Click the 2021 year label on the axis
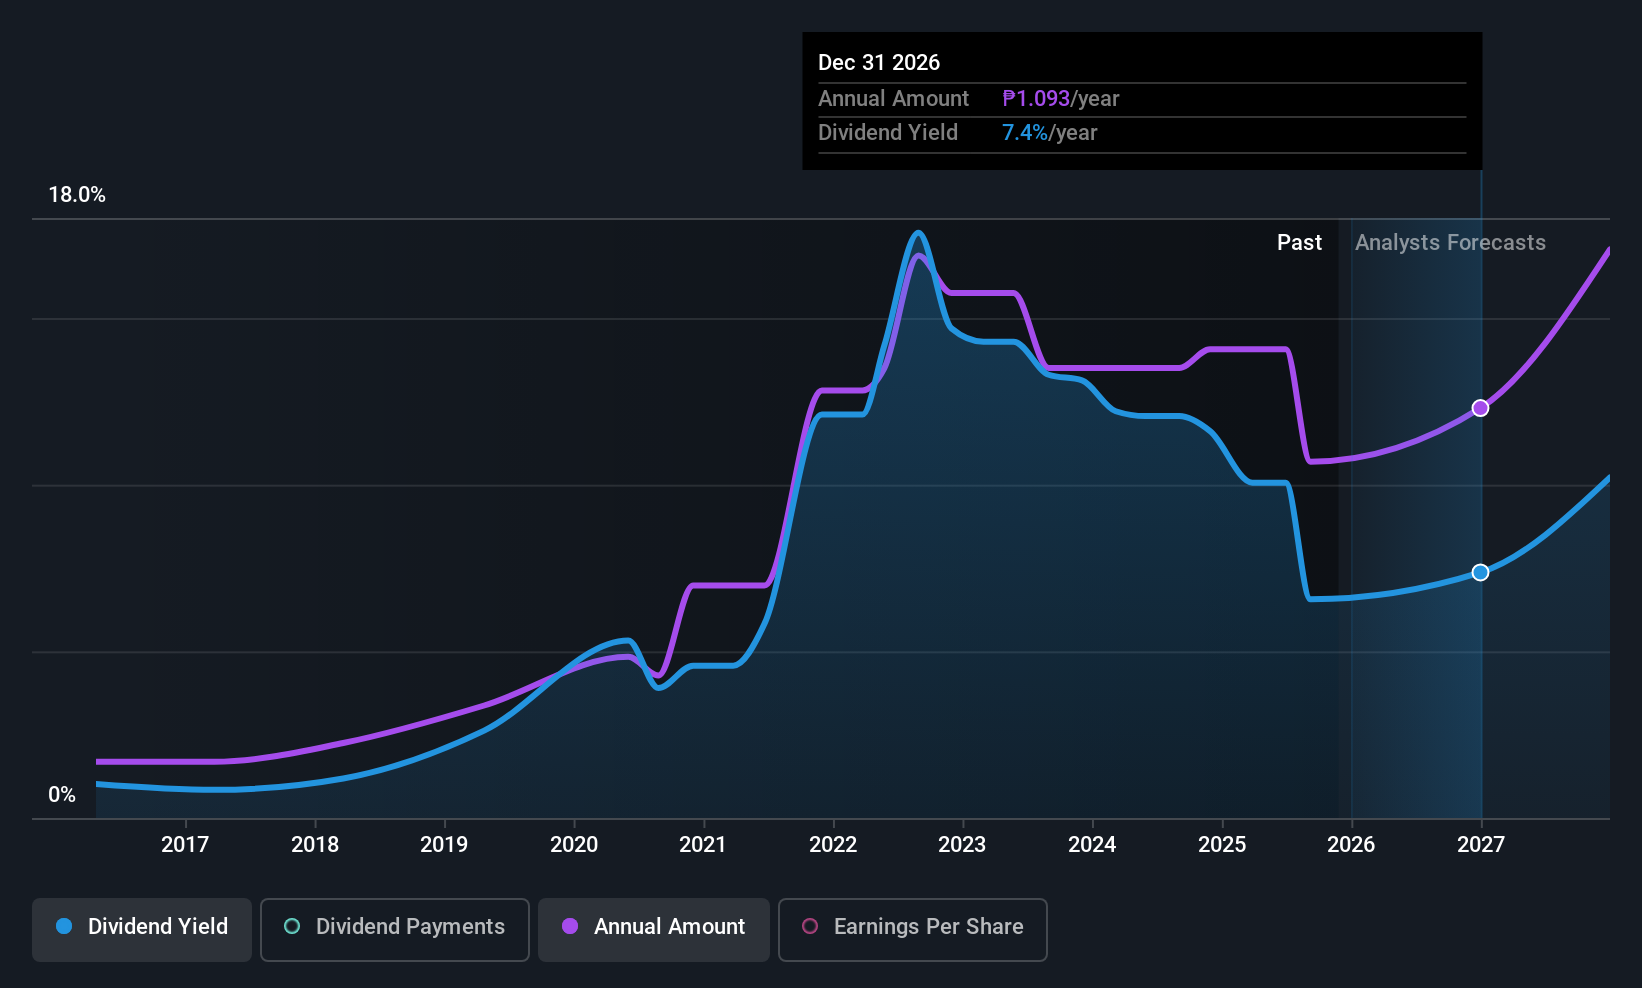1642x988 pixels. pyautogui.click(x=703, y=844)
